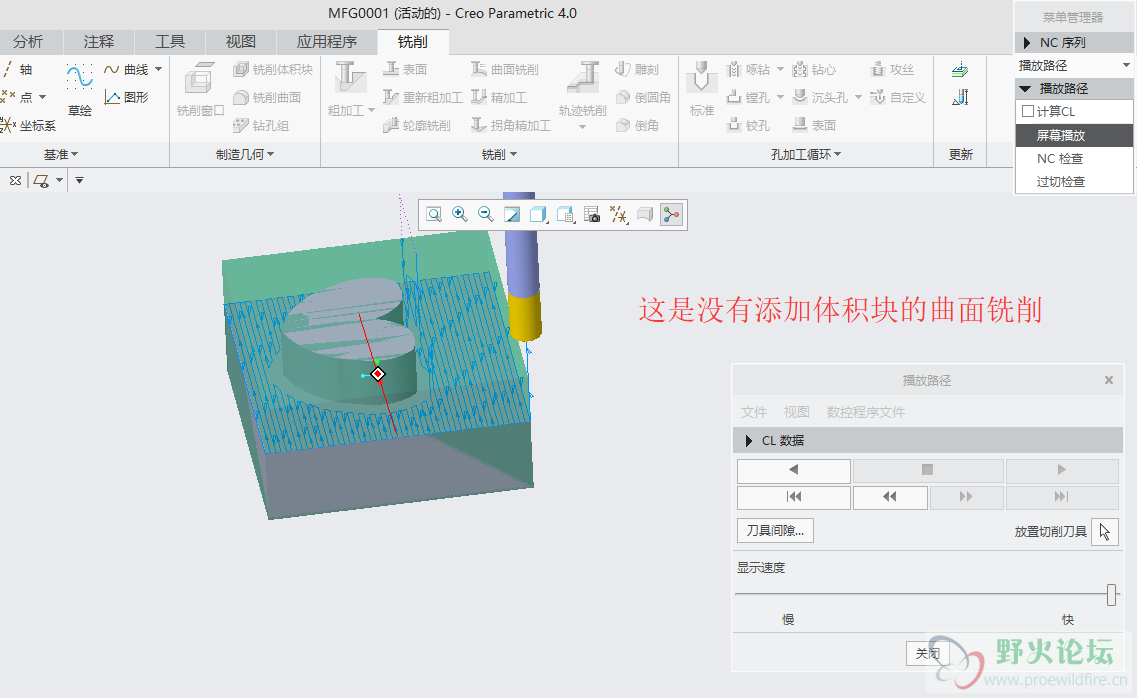Click the 铰孔 reaming tool
The image size is (1137, 698).
[748, 125]
